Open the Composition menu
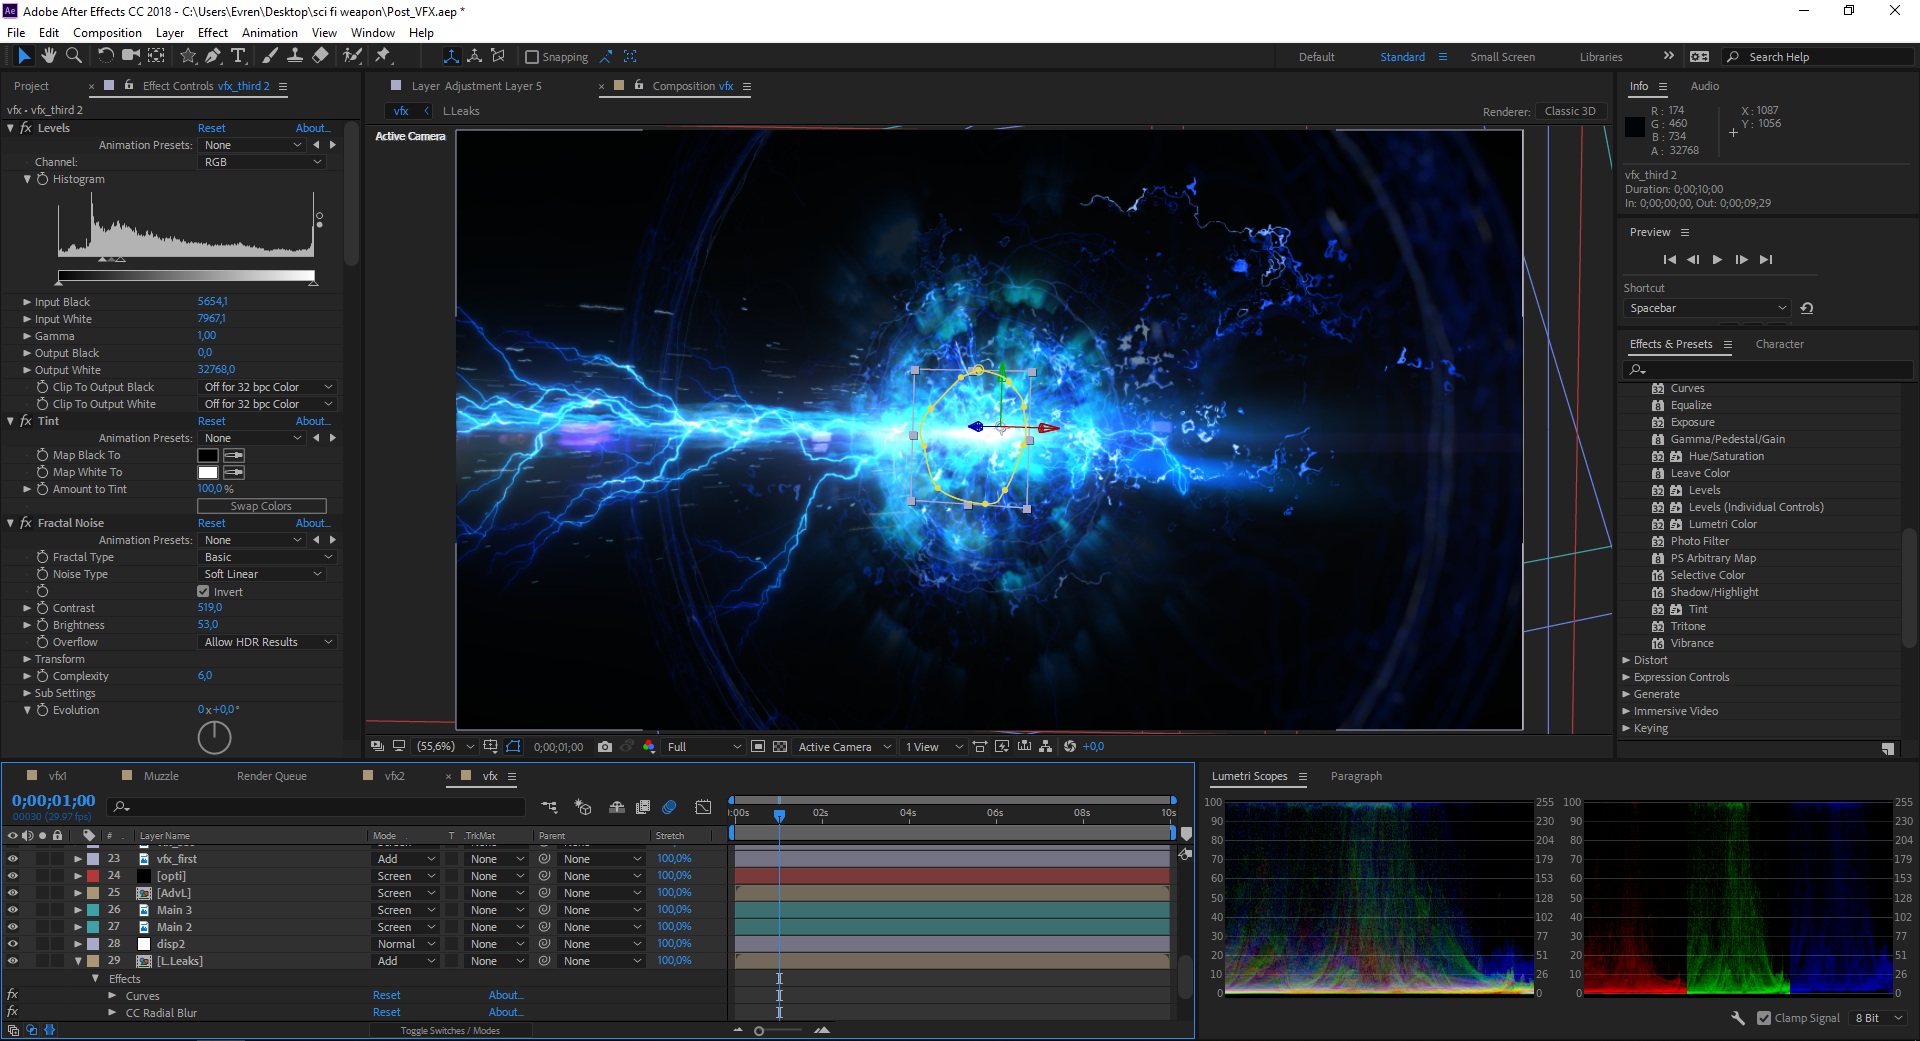1920x1041 pixels. pos(107,33)
